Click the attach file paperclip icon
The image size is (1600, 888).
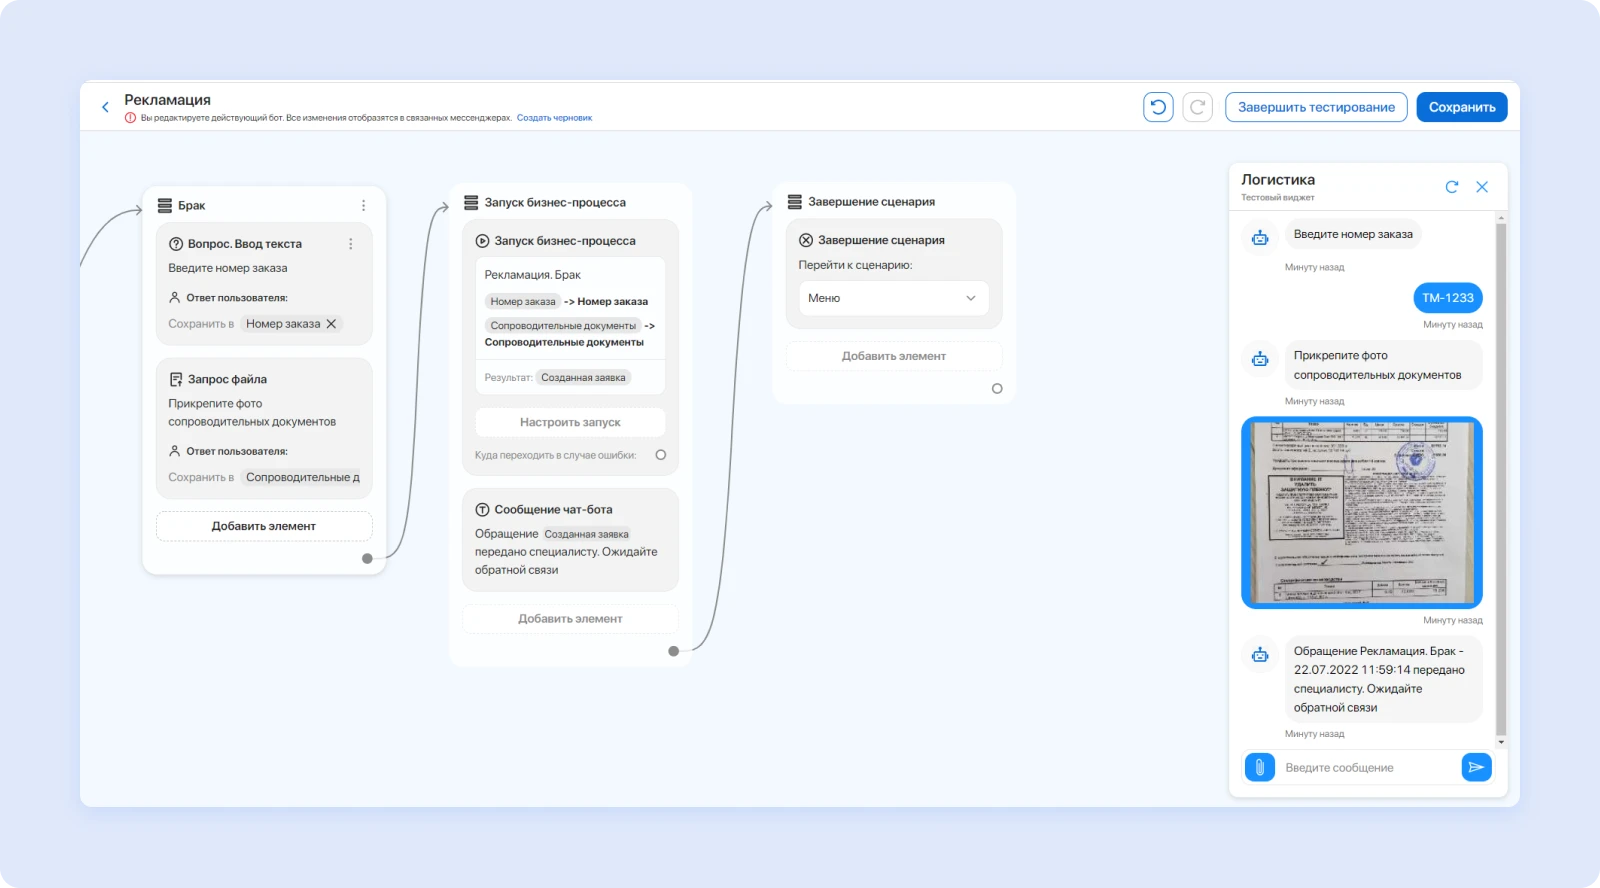1260,767
